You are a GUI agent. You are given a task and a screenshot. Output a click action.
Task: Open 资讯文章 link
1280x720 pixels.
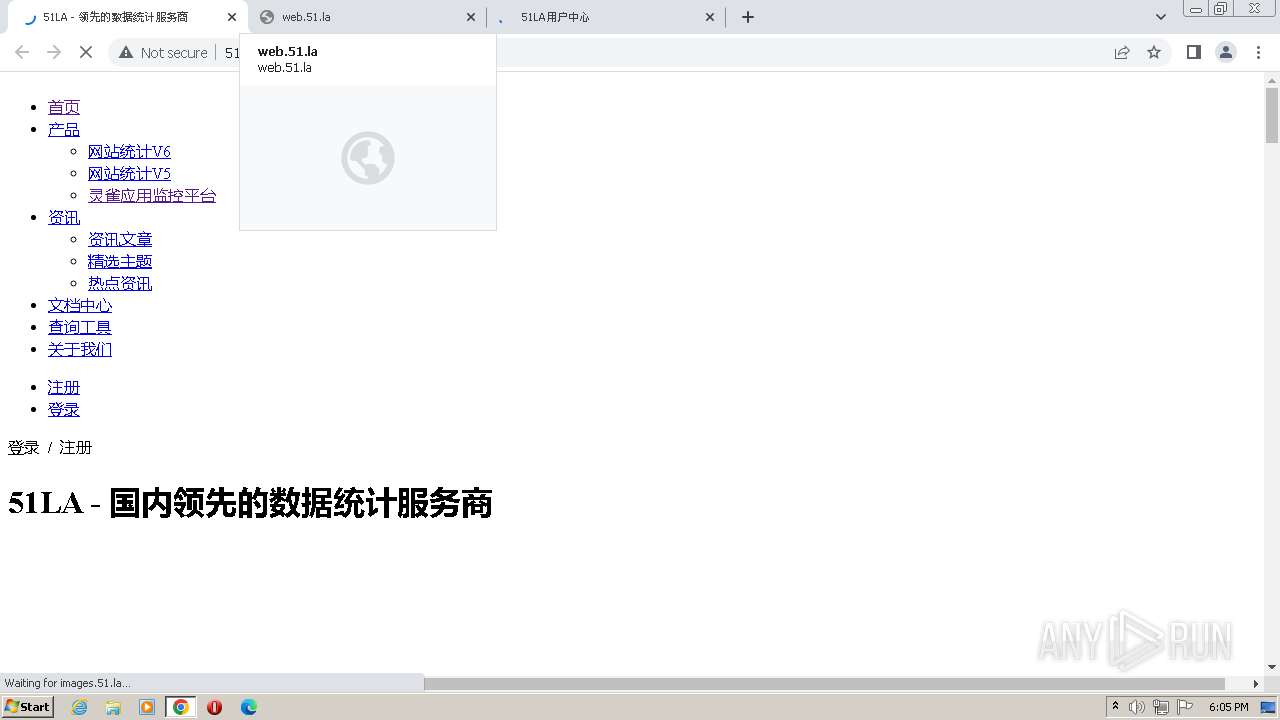tap(120, 239)
